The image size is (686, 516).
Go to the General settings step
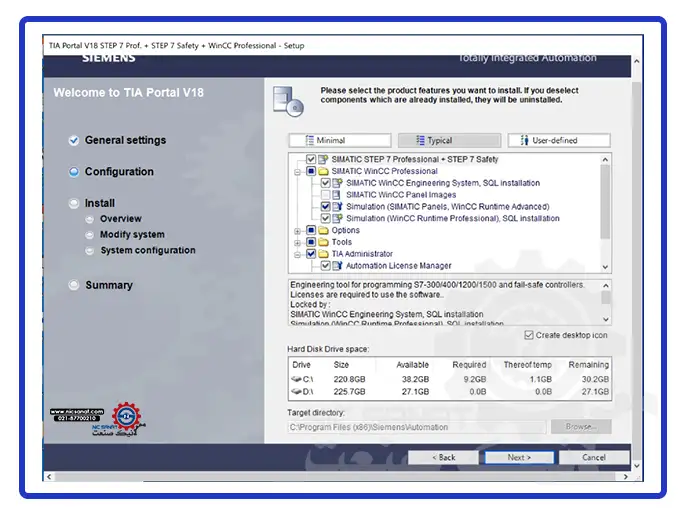pyautogui.click(x=126, y=140)
